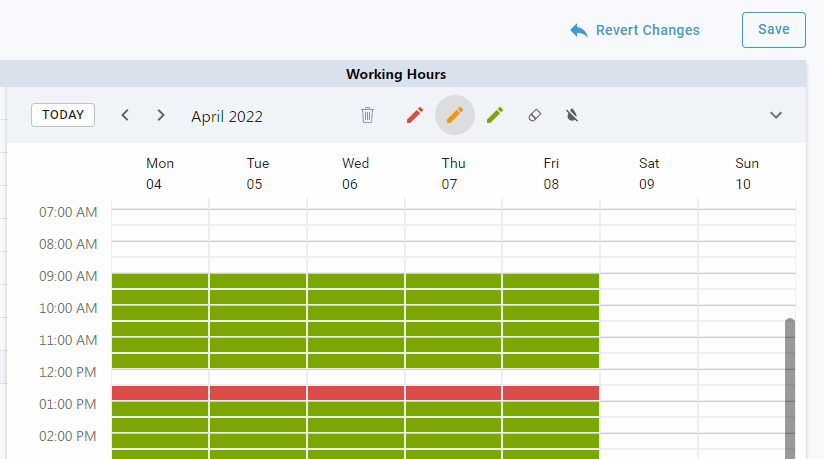
Task: Select the Wed 06 column header
Action: pyautogui.click(x=355, y=174)
